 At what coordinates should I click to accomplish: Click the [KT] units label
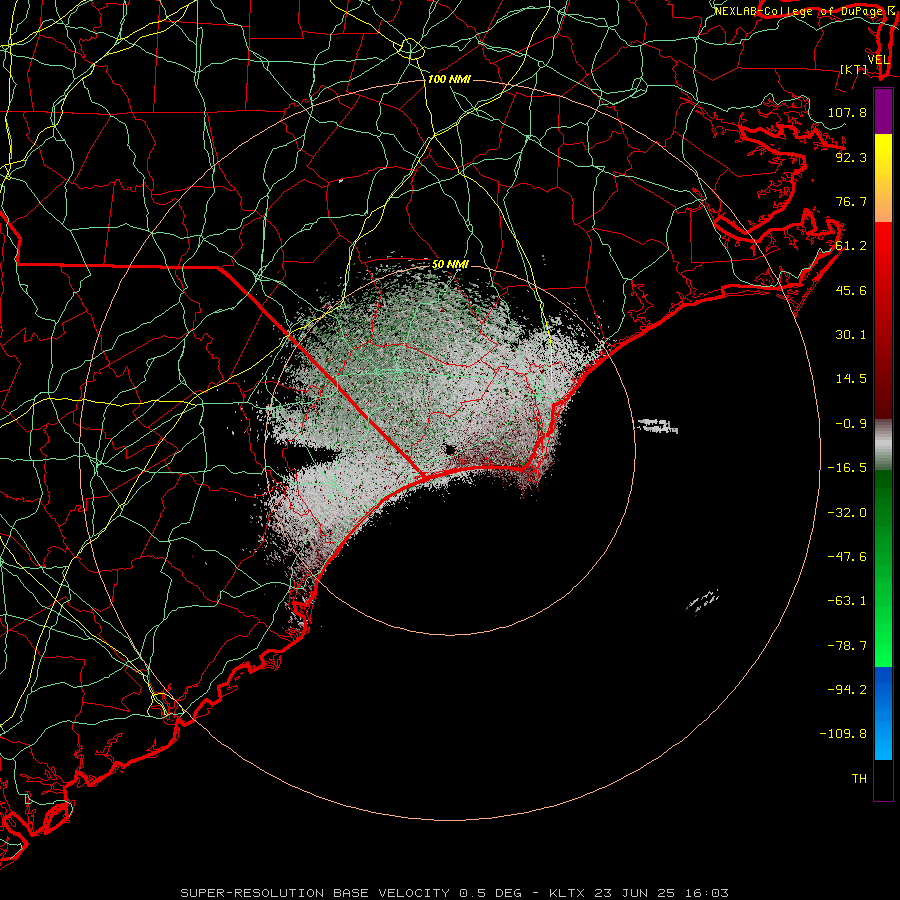coord(854,69)
